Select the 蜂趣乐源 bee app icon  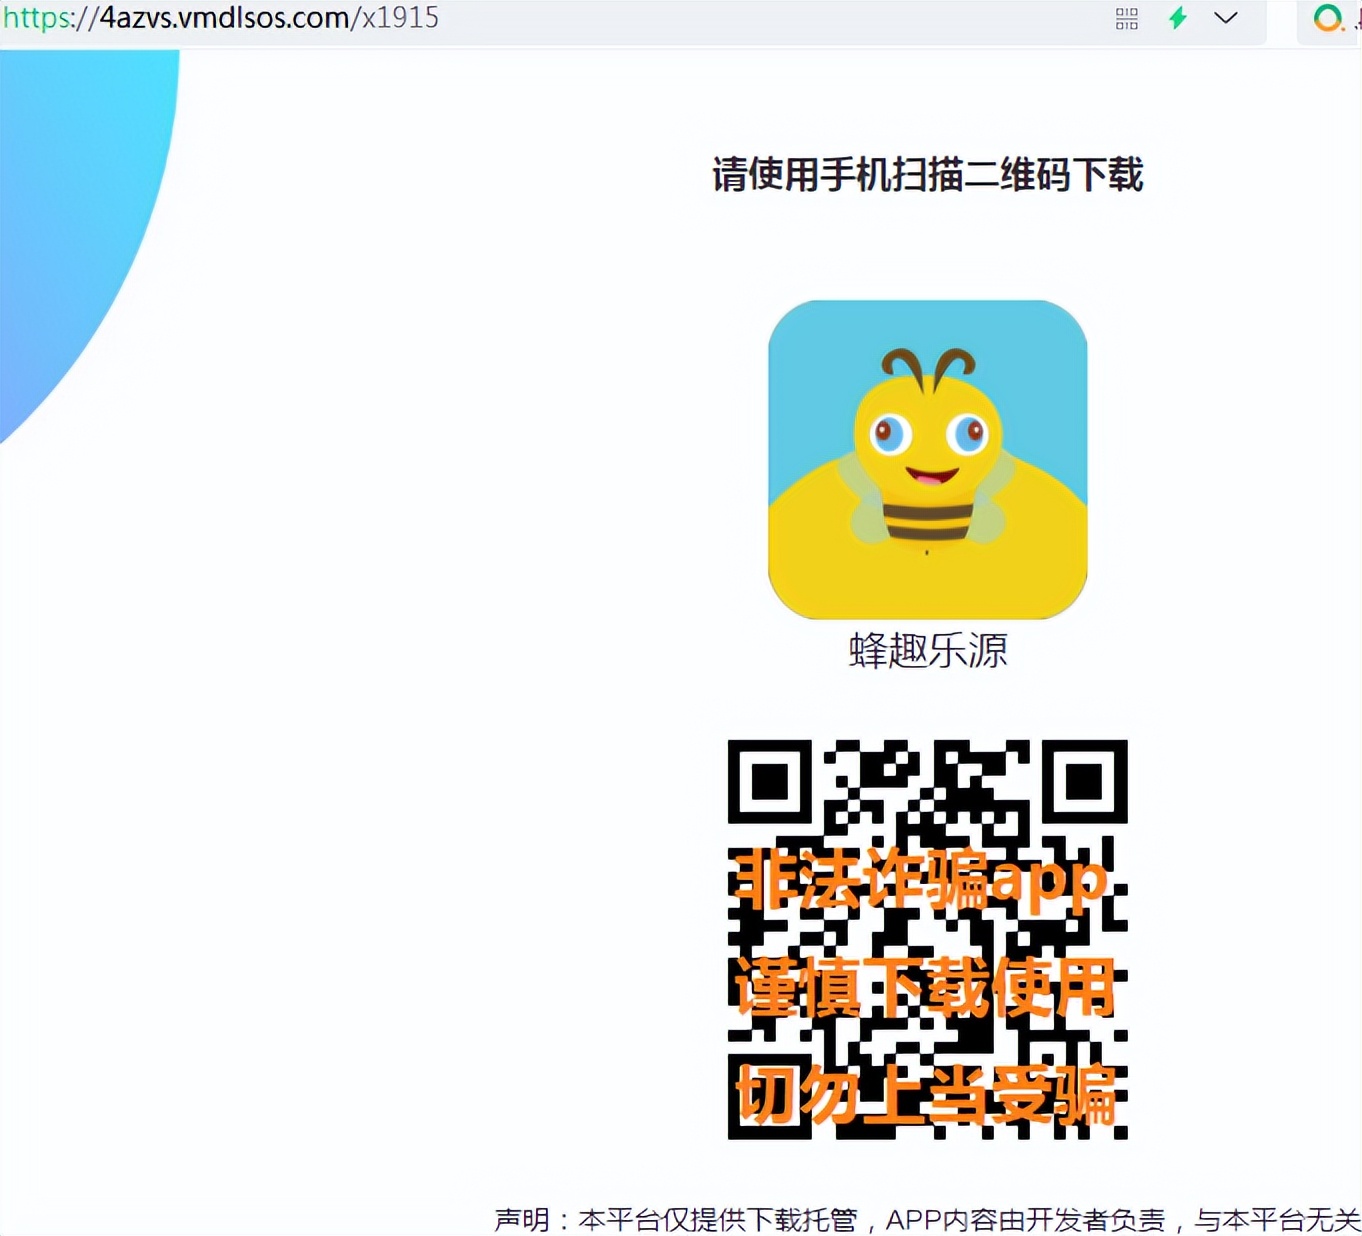coord(926,460)
